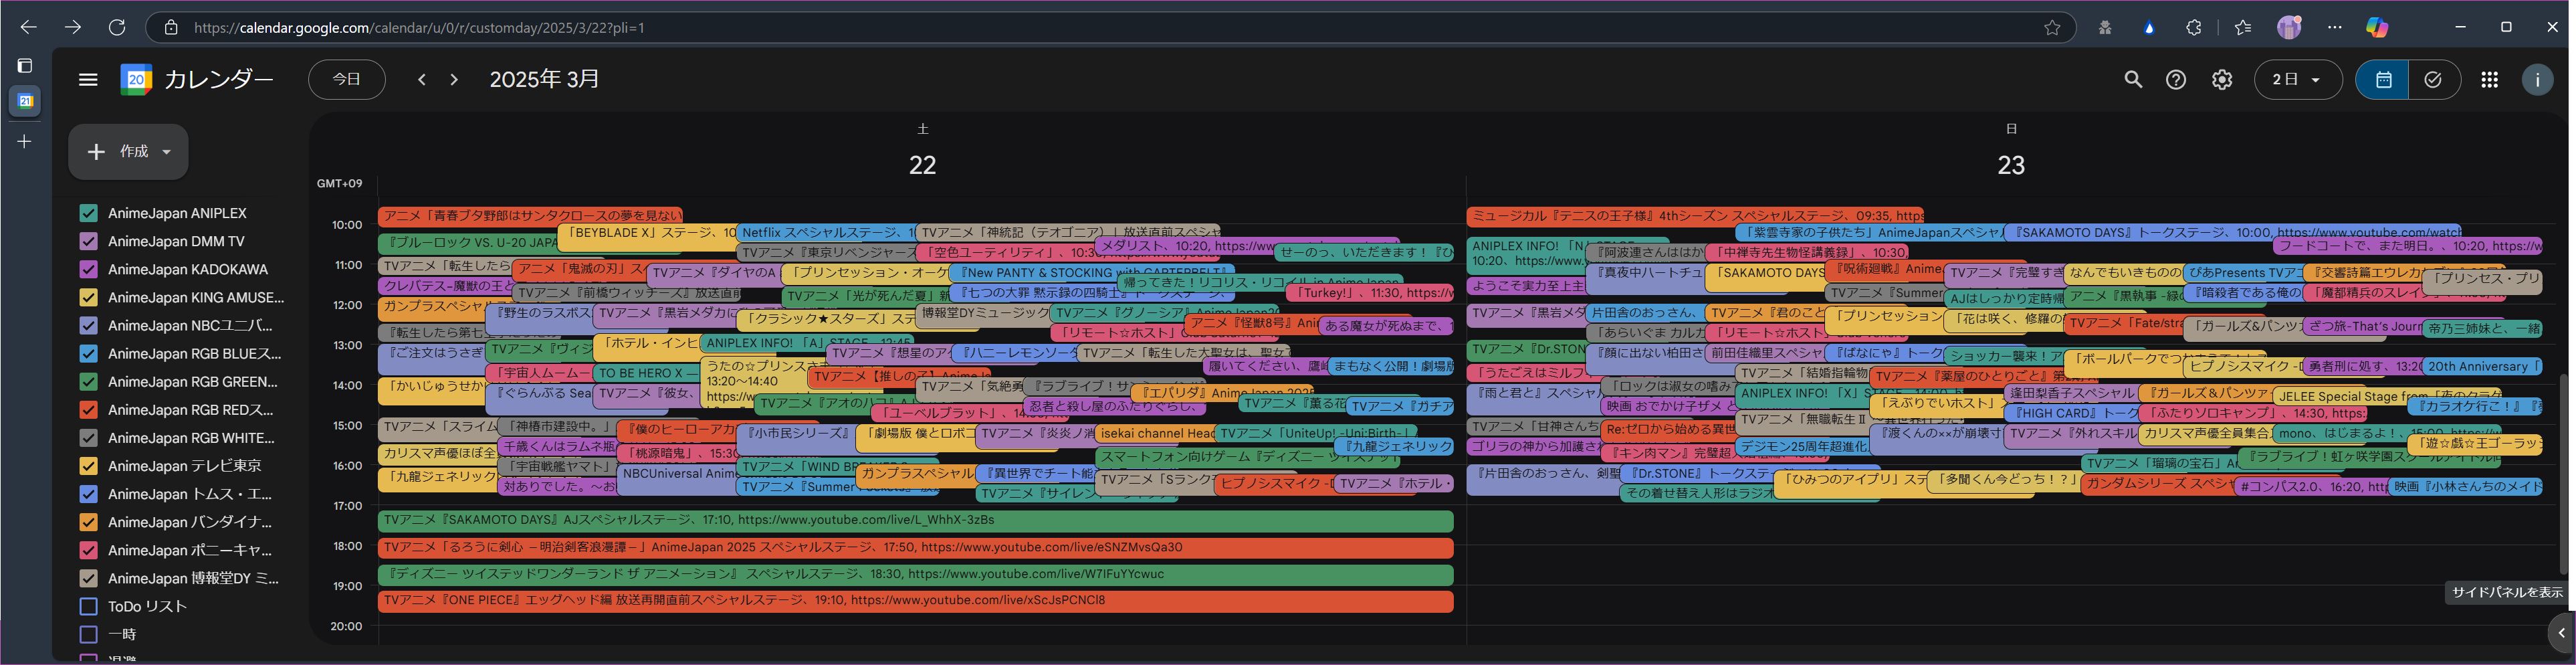Open event TVアニメ『ONE PIECE』エッグヘッド編 19:10
2576x665 pixels.
click(x=915, y=600)
